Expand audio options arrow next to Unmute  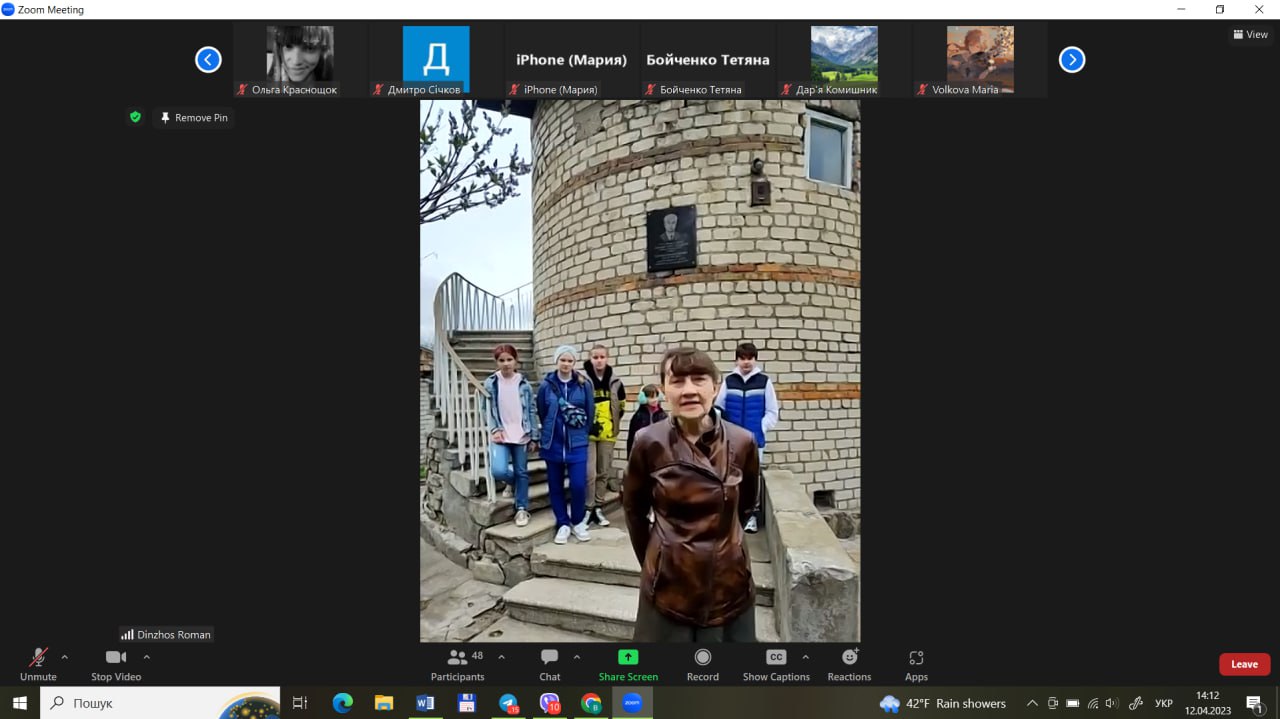(x=65, y=657)
